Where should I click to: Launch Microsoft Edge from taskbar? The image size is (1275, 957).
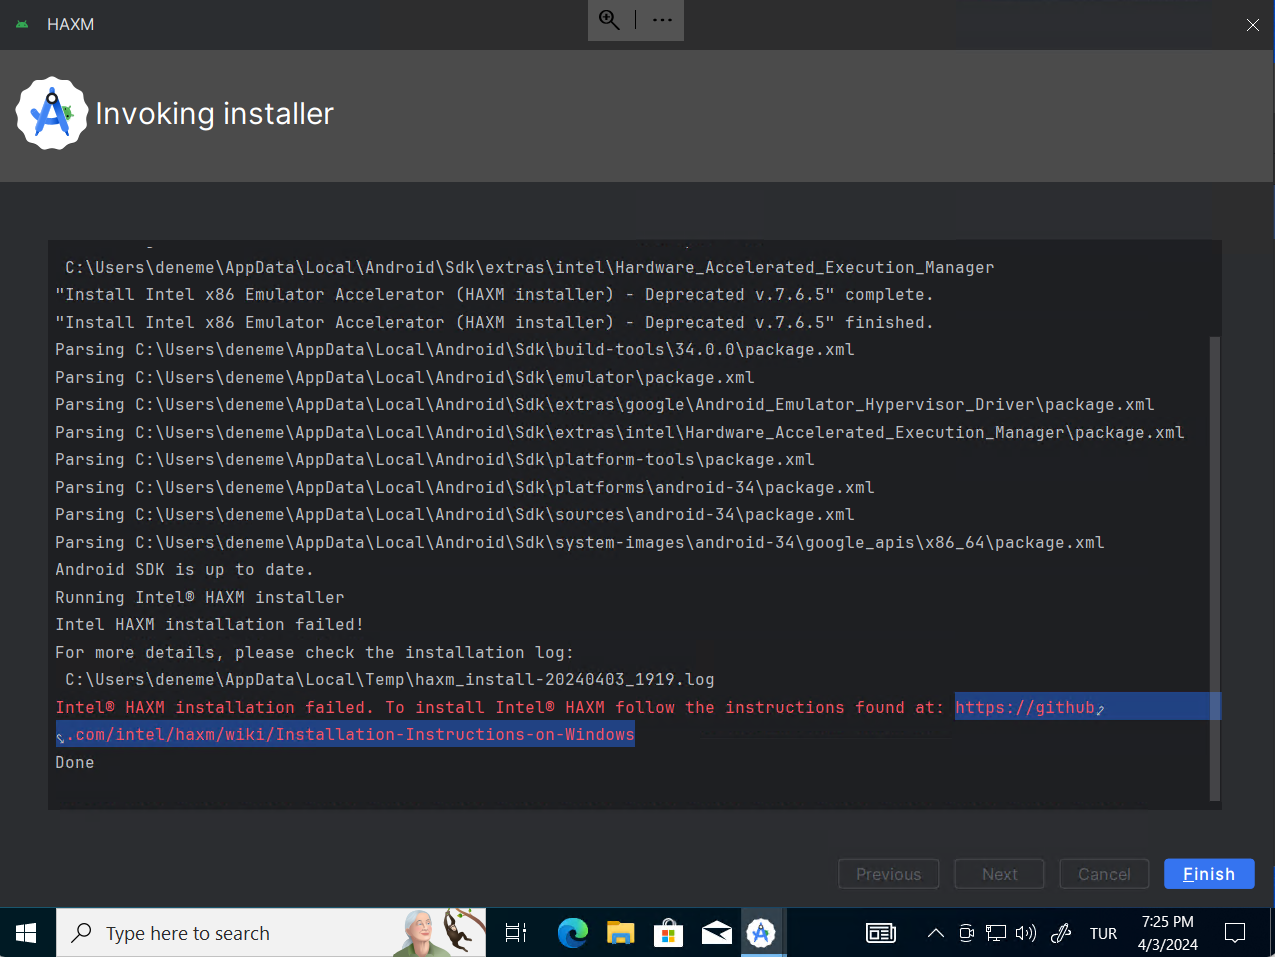pyautogui.click(x=572, y=933)
